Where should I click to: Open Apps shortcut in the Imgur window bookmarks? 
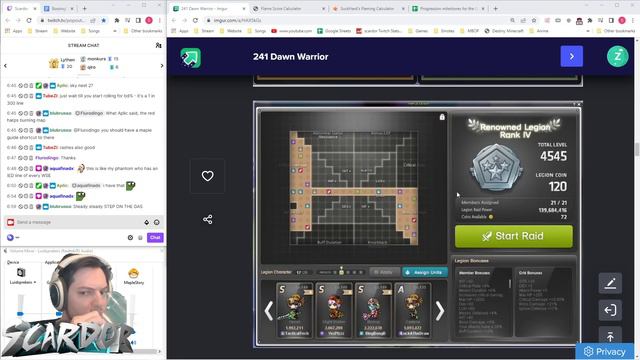click(180, 31)
